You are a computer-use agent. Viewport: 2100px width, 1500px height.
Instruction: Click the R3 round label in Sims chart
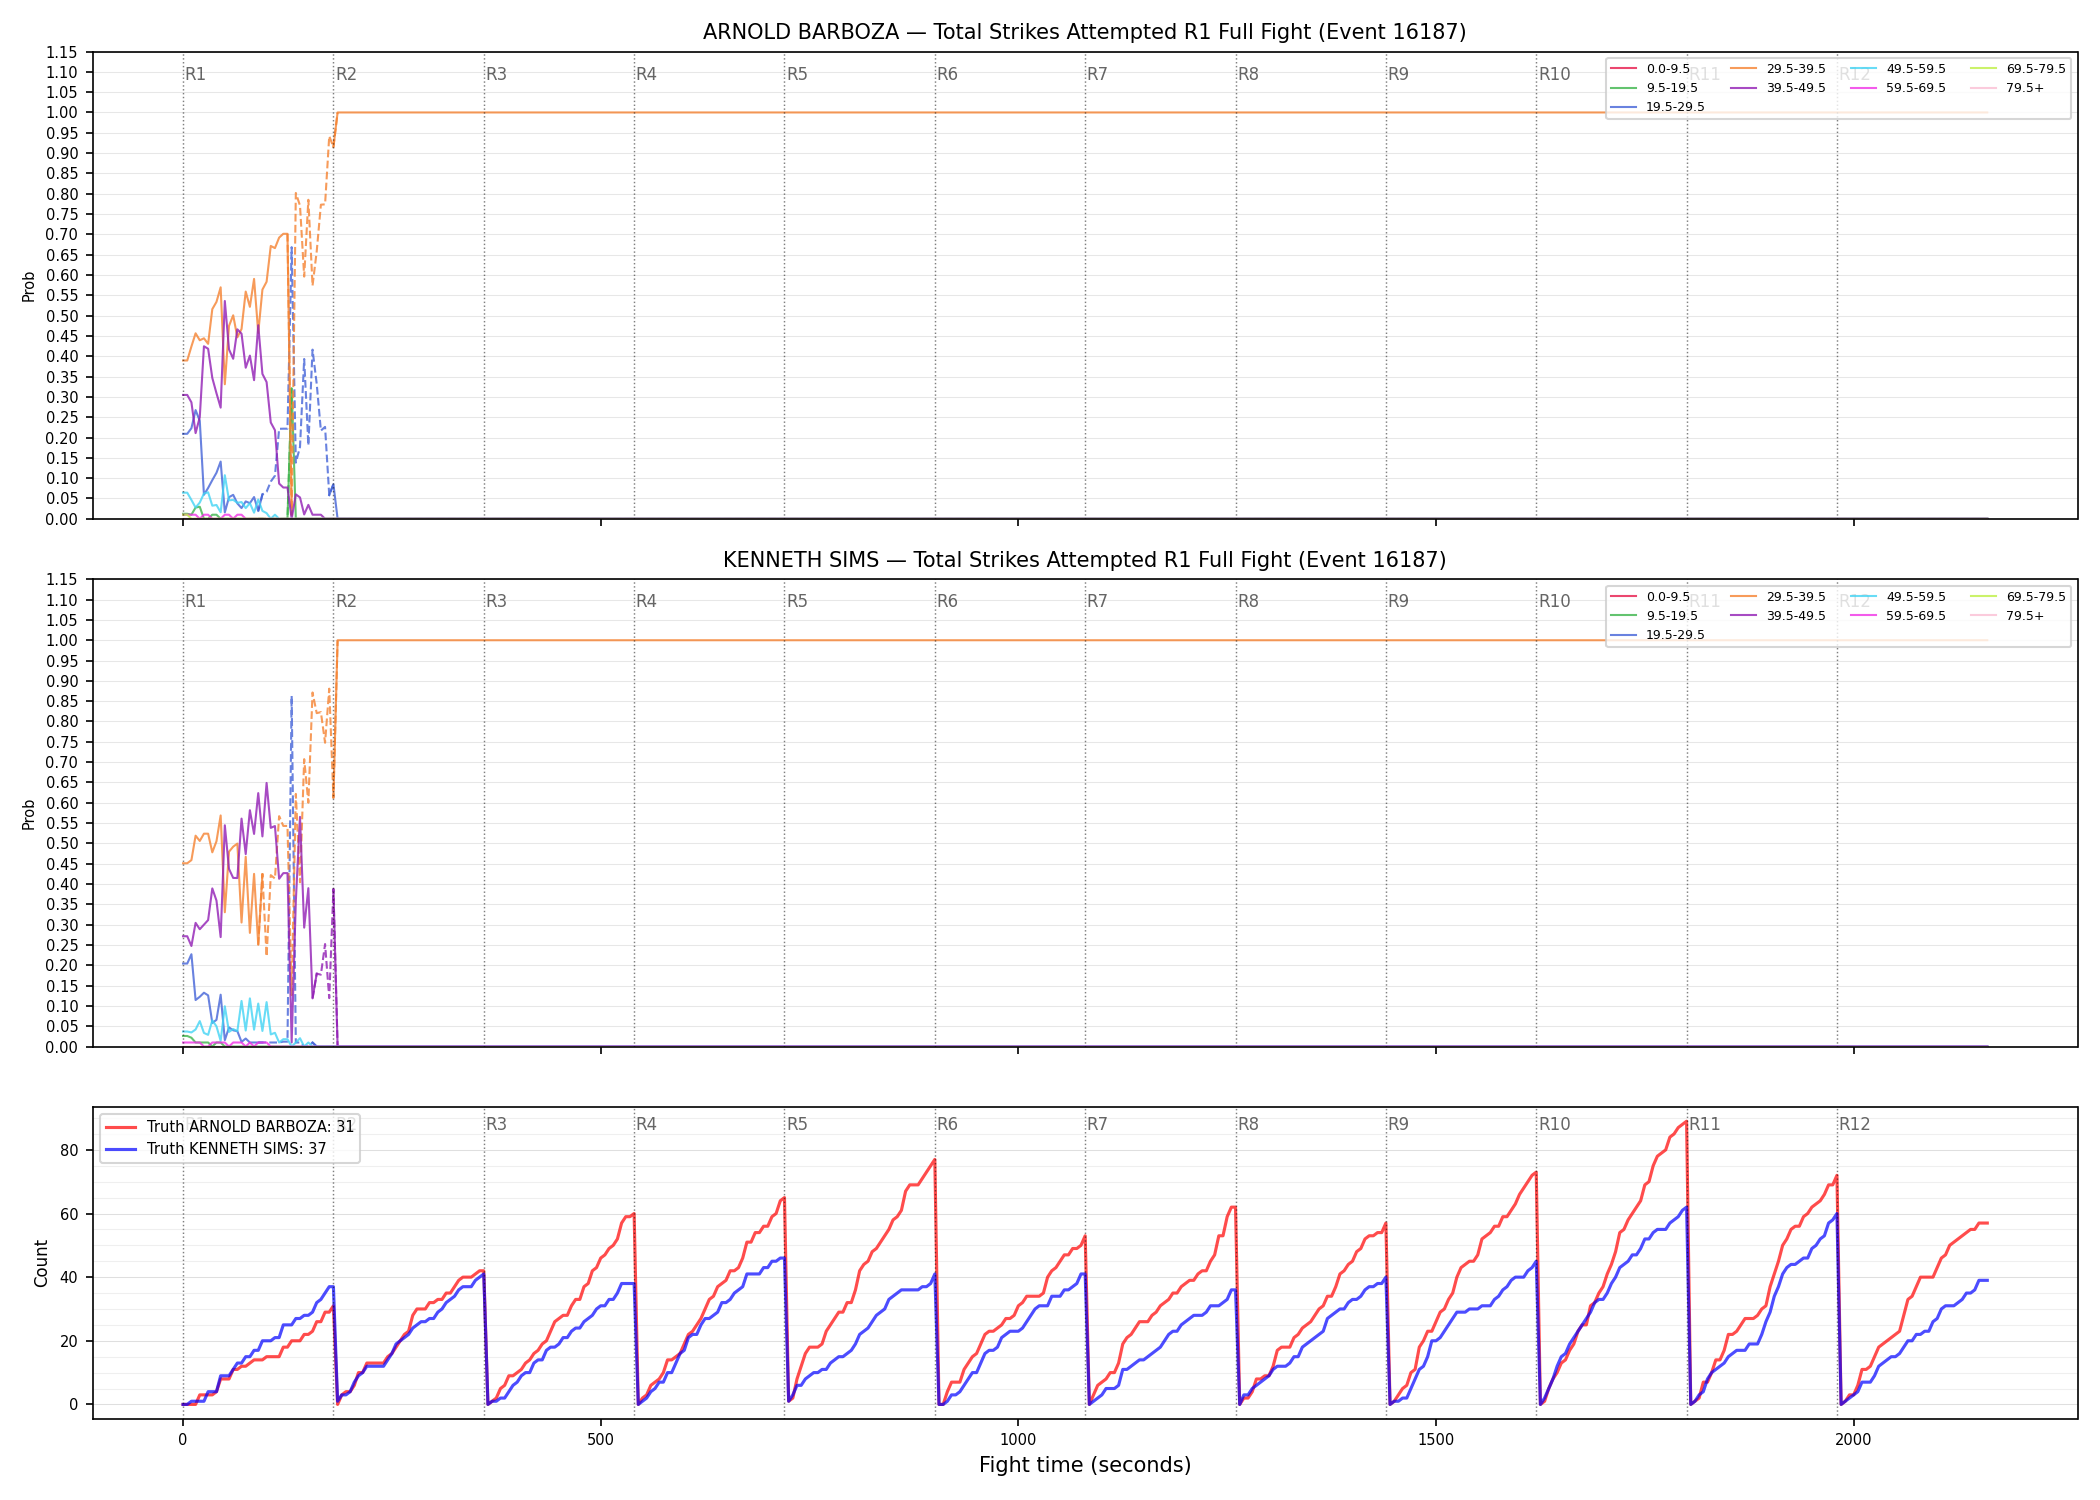(496, 601)
